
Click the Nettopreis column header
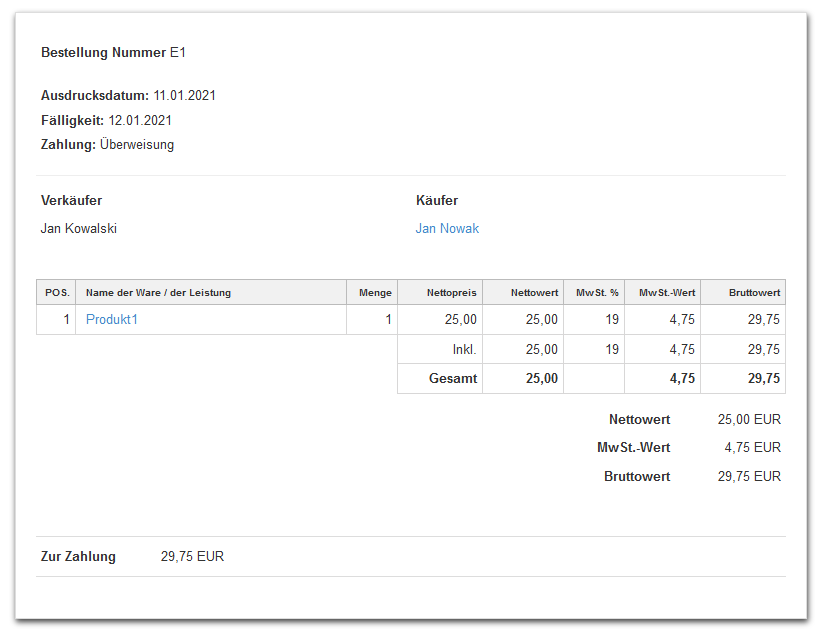[451, 293]
